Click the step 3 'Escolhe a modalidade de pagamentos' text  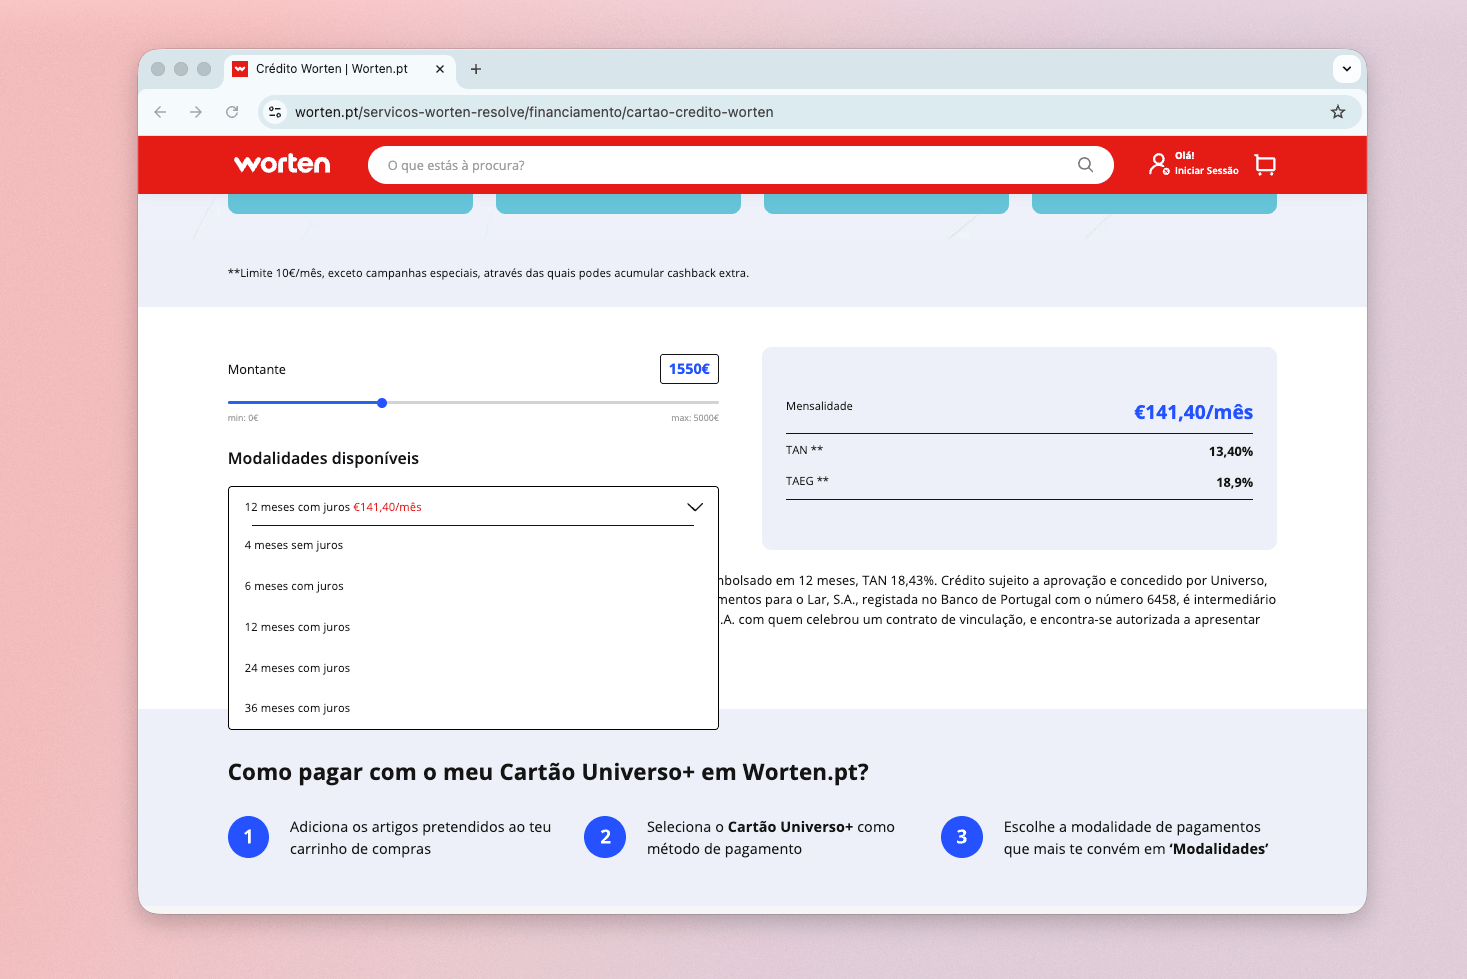point(1136,838)
